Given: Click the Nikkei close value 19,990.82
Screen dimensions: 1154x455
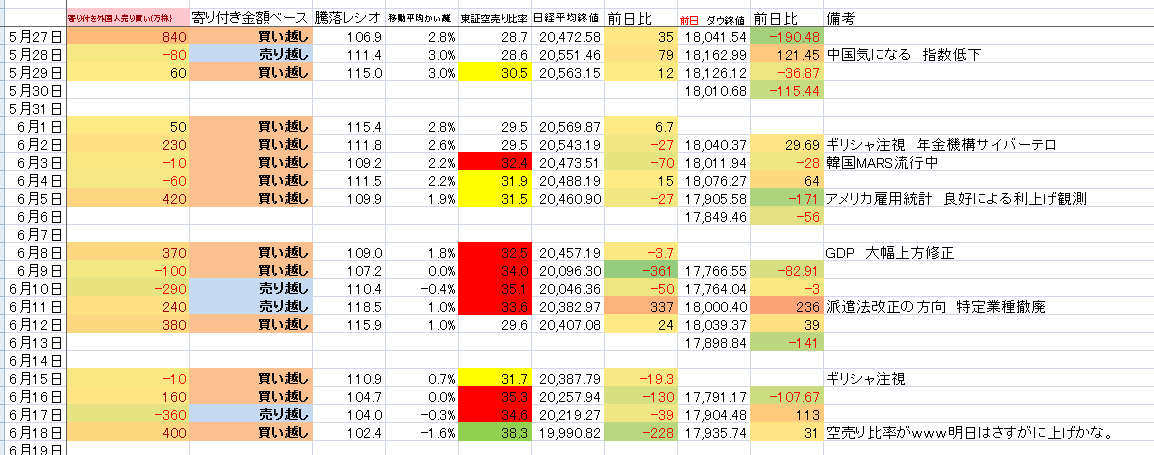Looking at the screenshot, I should (569, 432).
